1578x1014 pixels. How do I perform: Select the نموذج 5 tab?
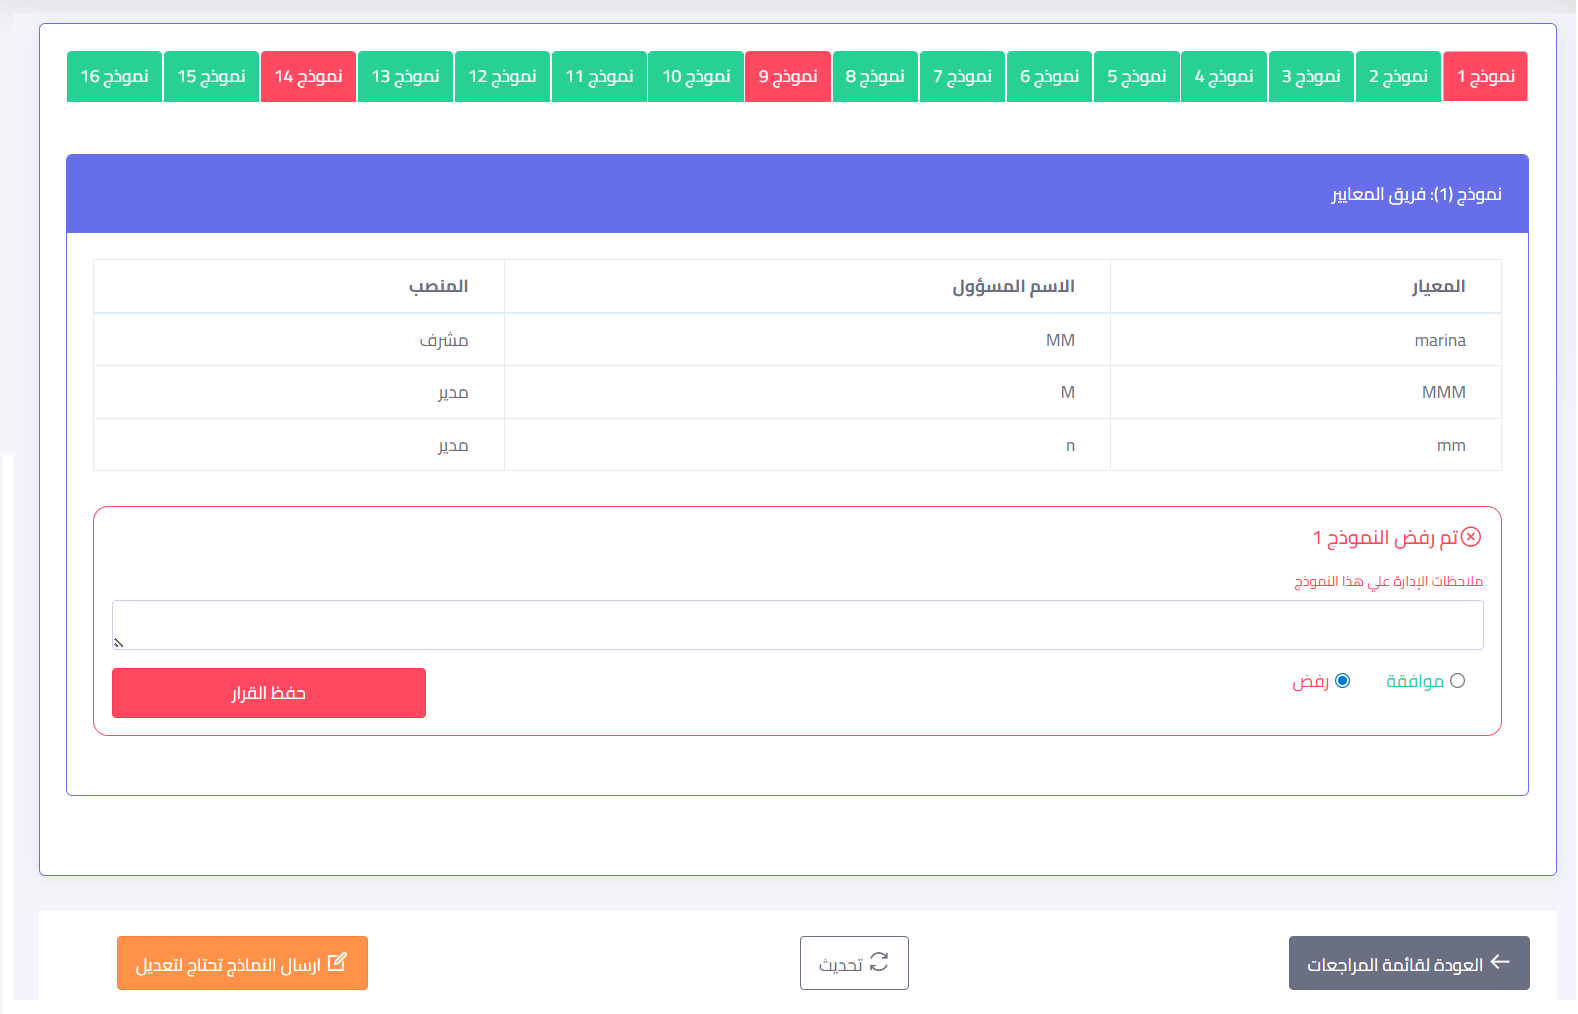point(1136,76)
